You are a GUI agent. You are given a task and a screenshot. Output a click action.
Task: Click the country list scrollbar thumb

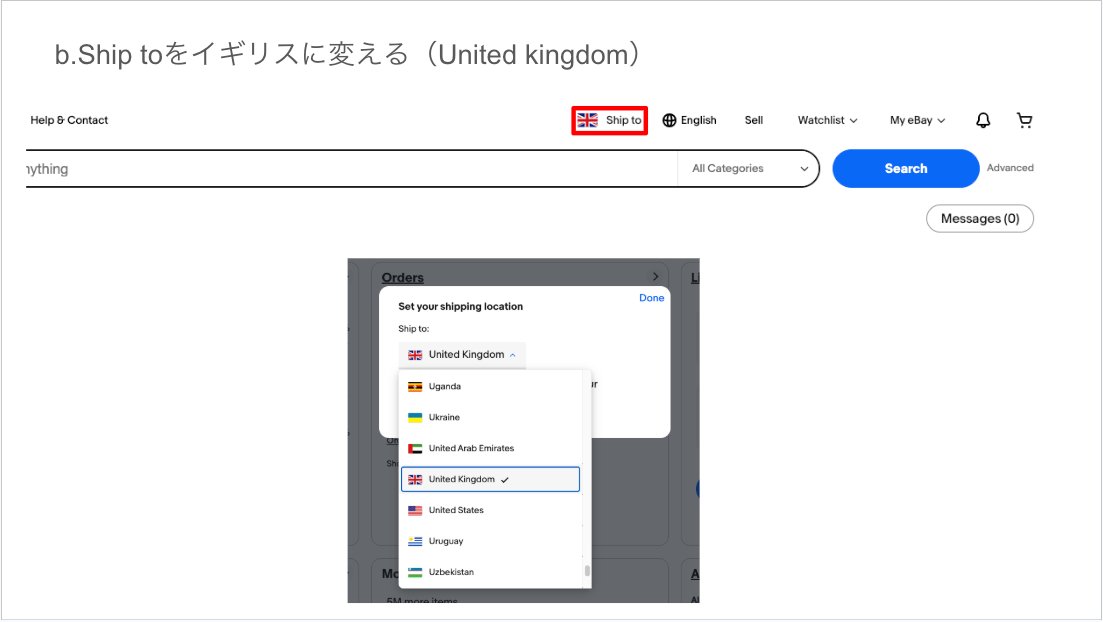pos(587,571)
